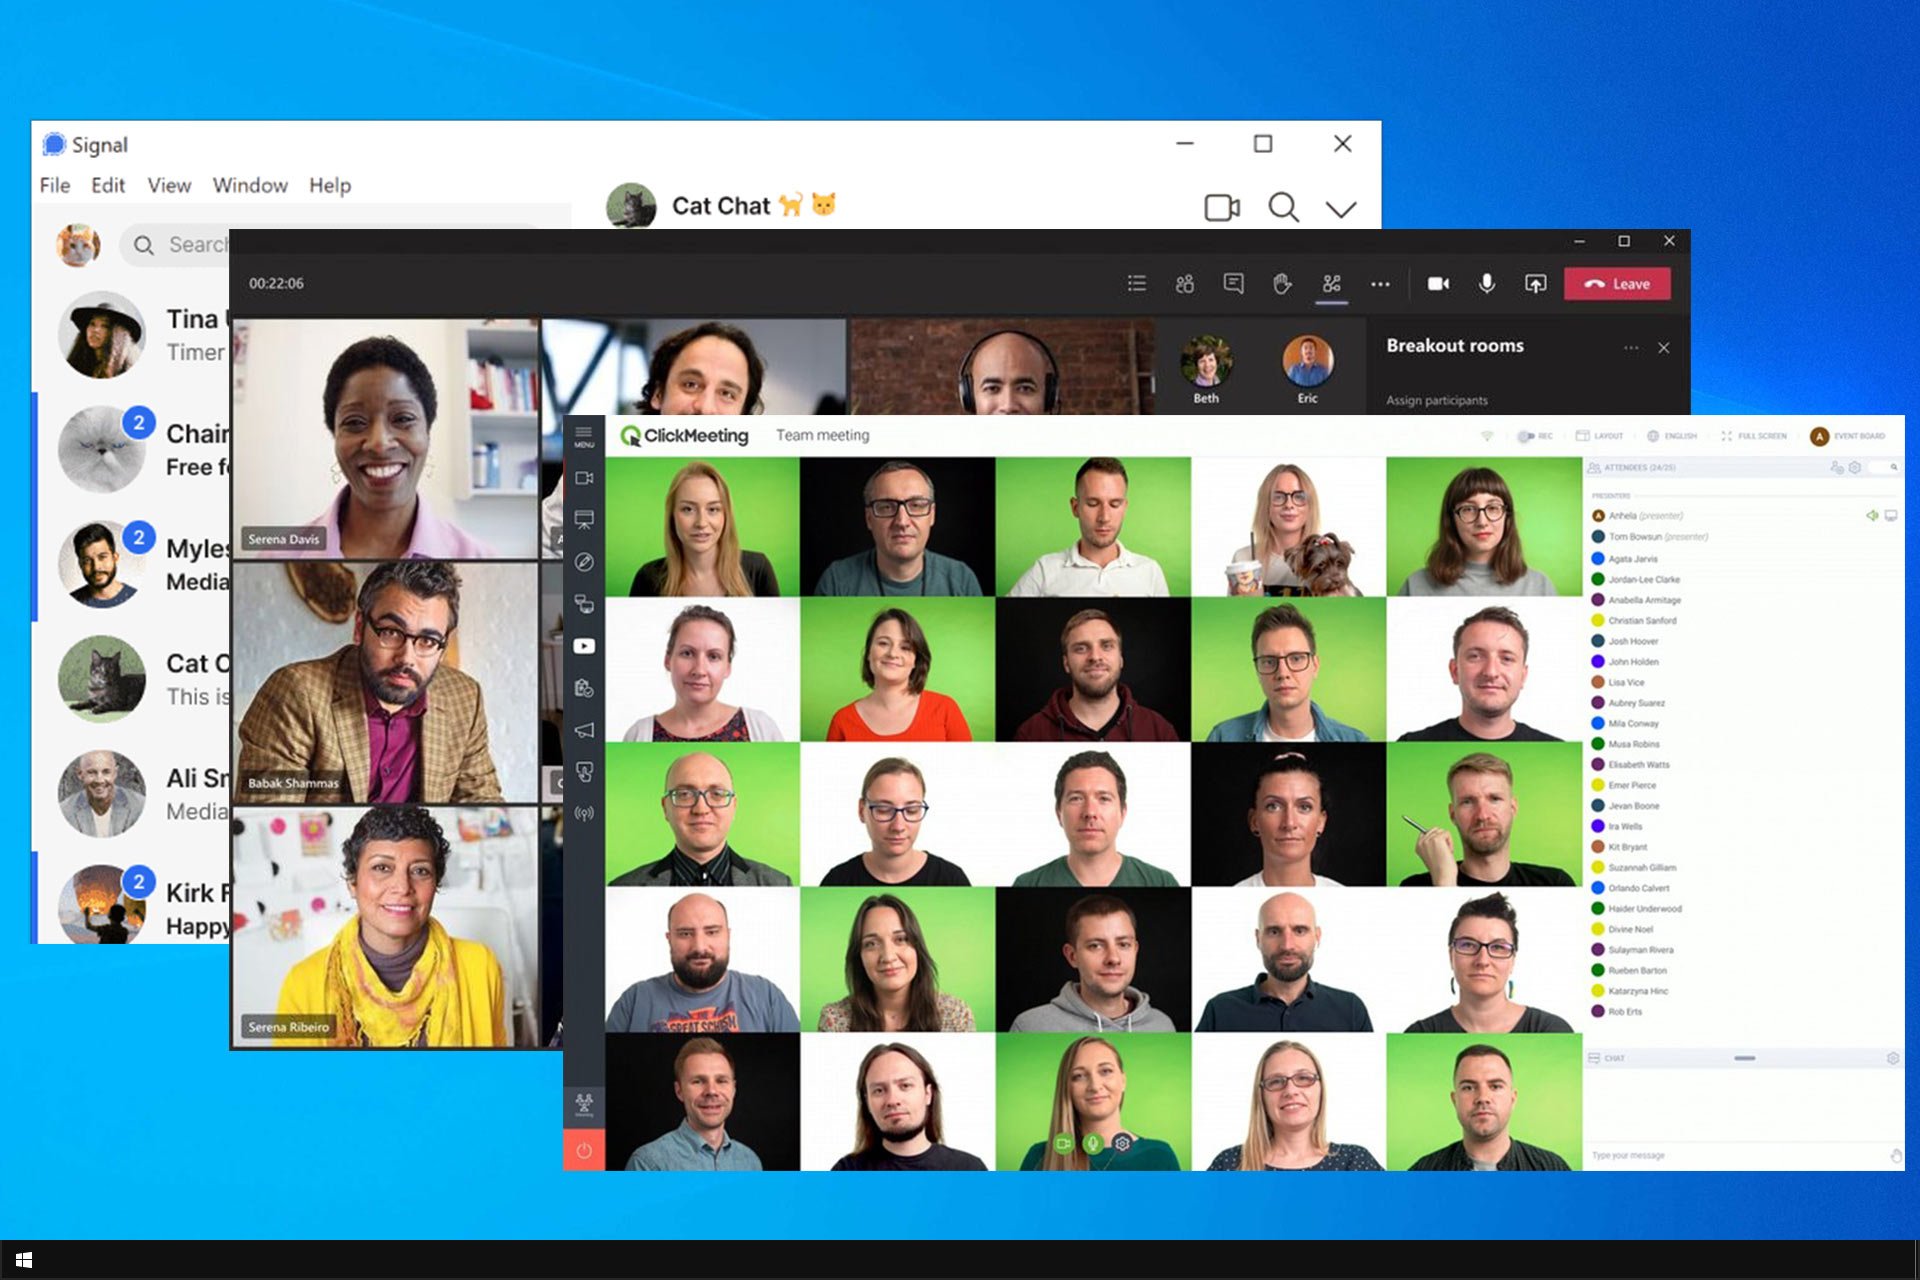Open the View menu in Signal
This screenshot has width=1920, height=1280.
pyautogui.click(x=169, y=185)
